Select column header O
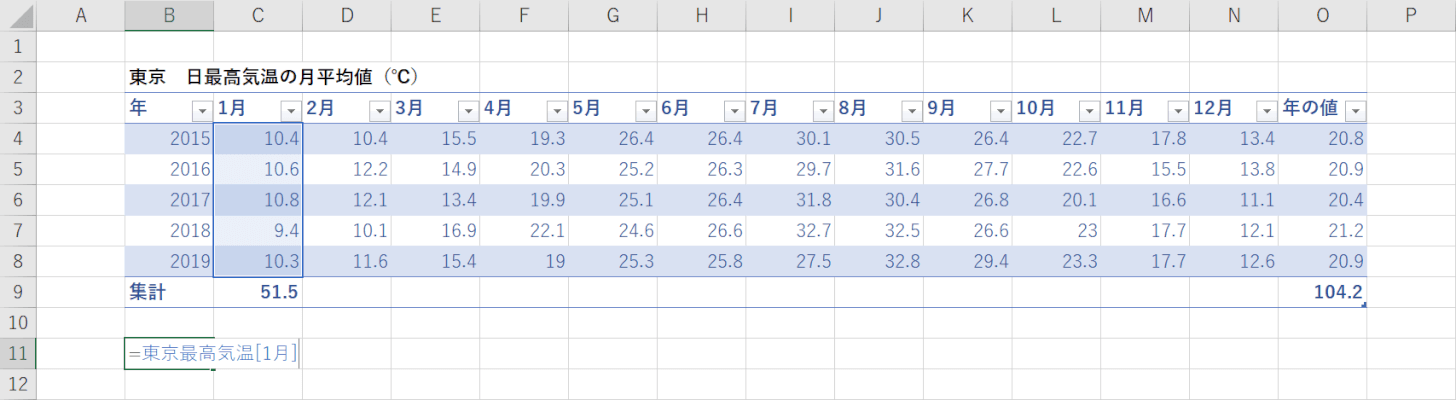Screen dimensions: 1456x400 click(1322, 15)
